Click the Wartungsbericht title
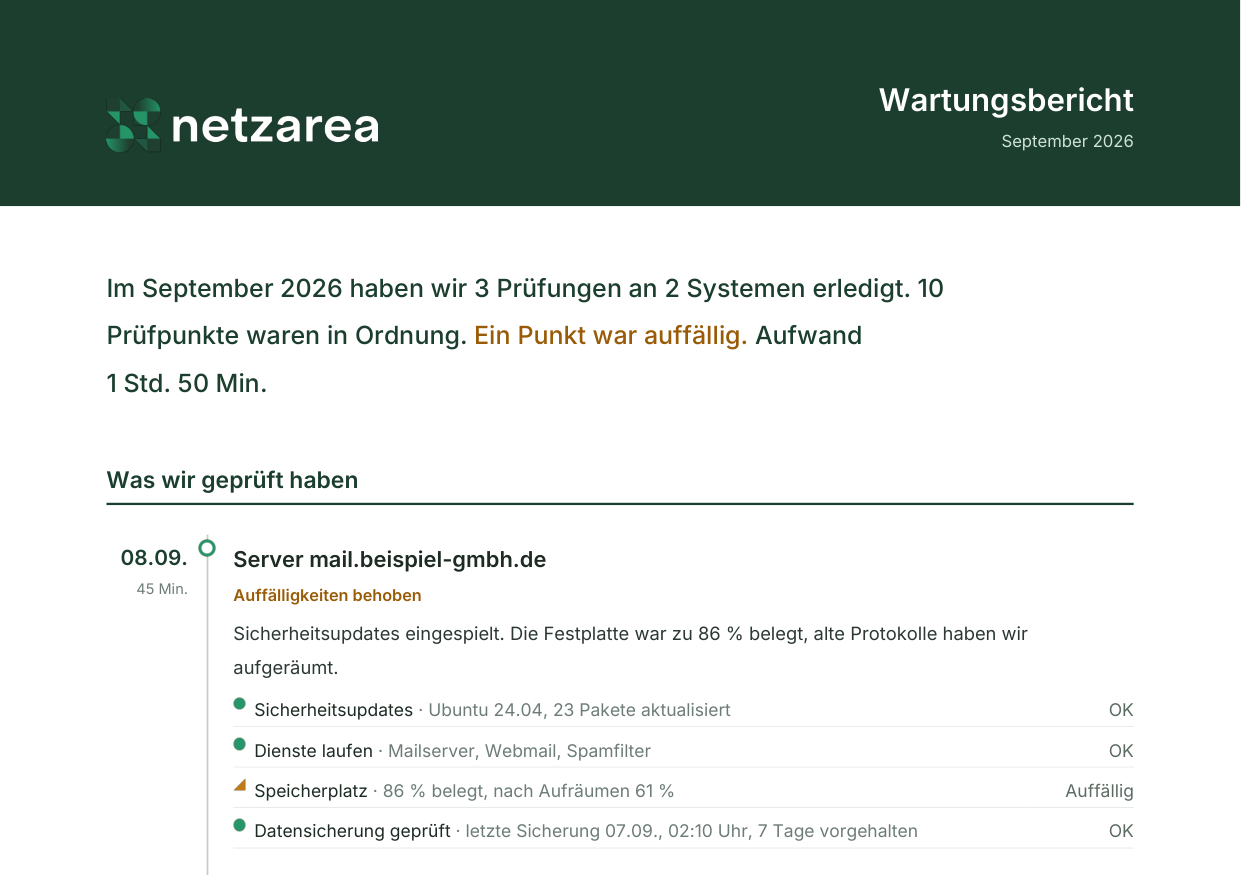The height and width of the screenshot is (876, 1241). 1006,100
